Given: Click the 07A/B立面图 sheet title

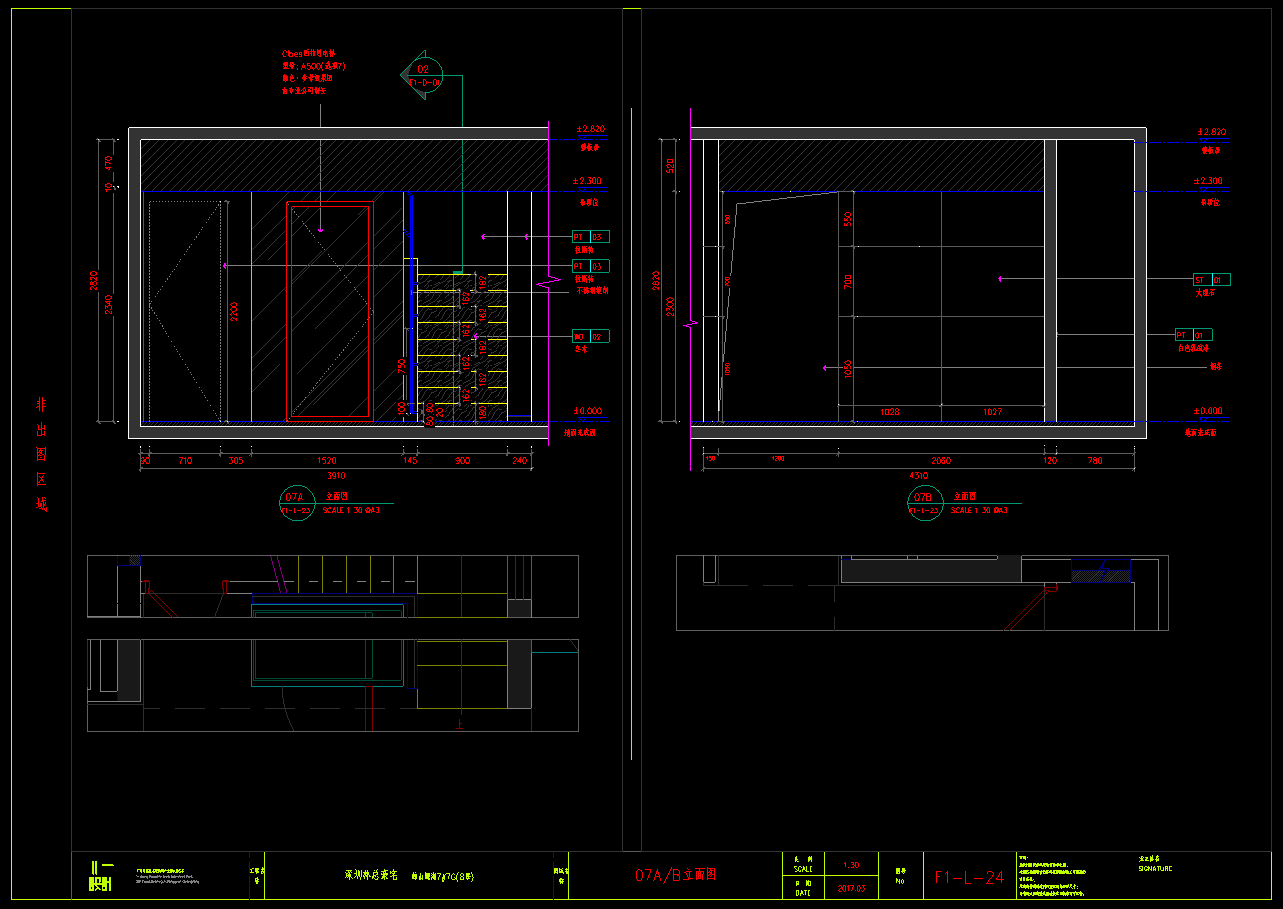Looking at the screenshot, I should tap(676, 874).
